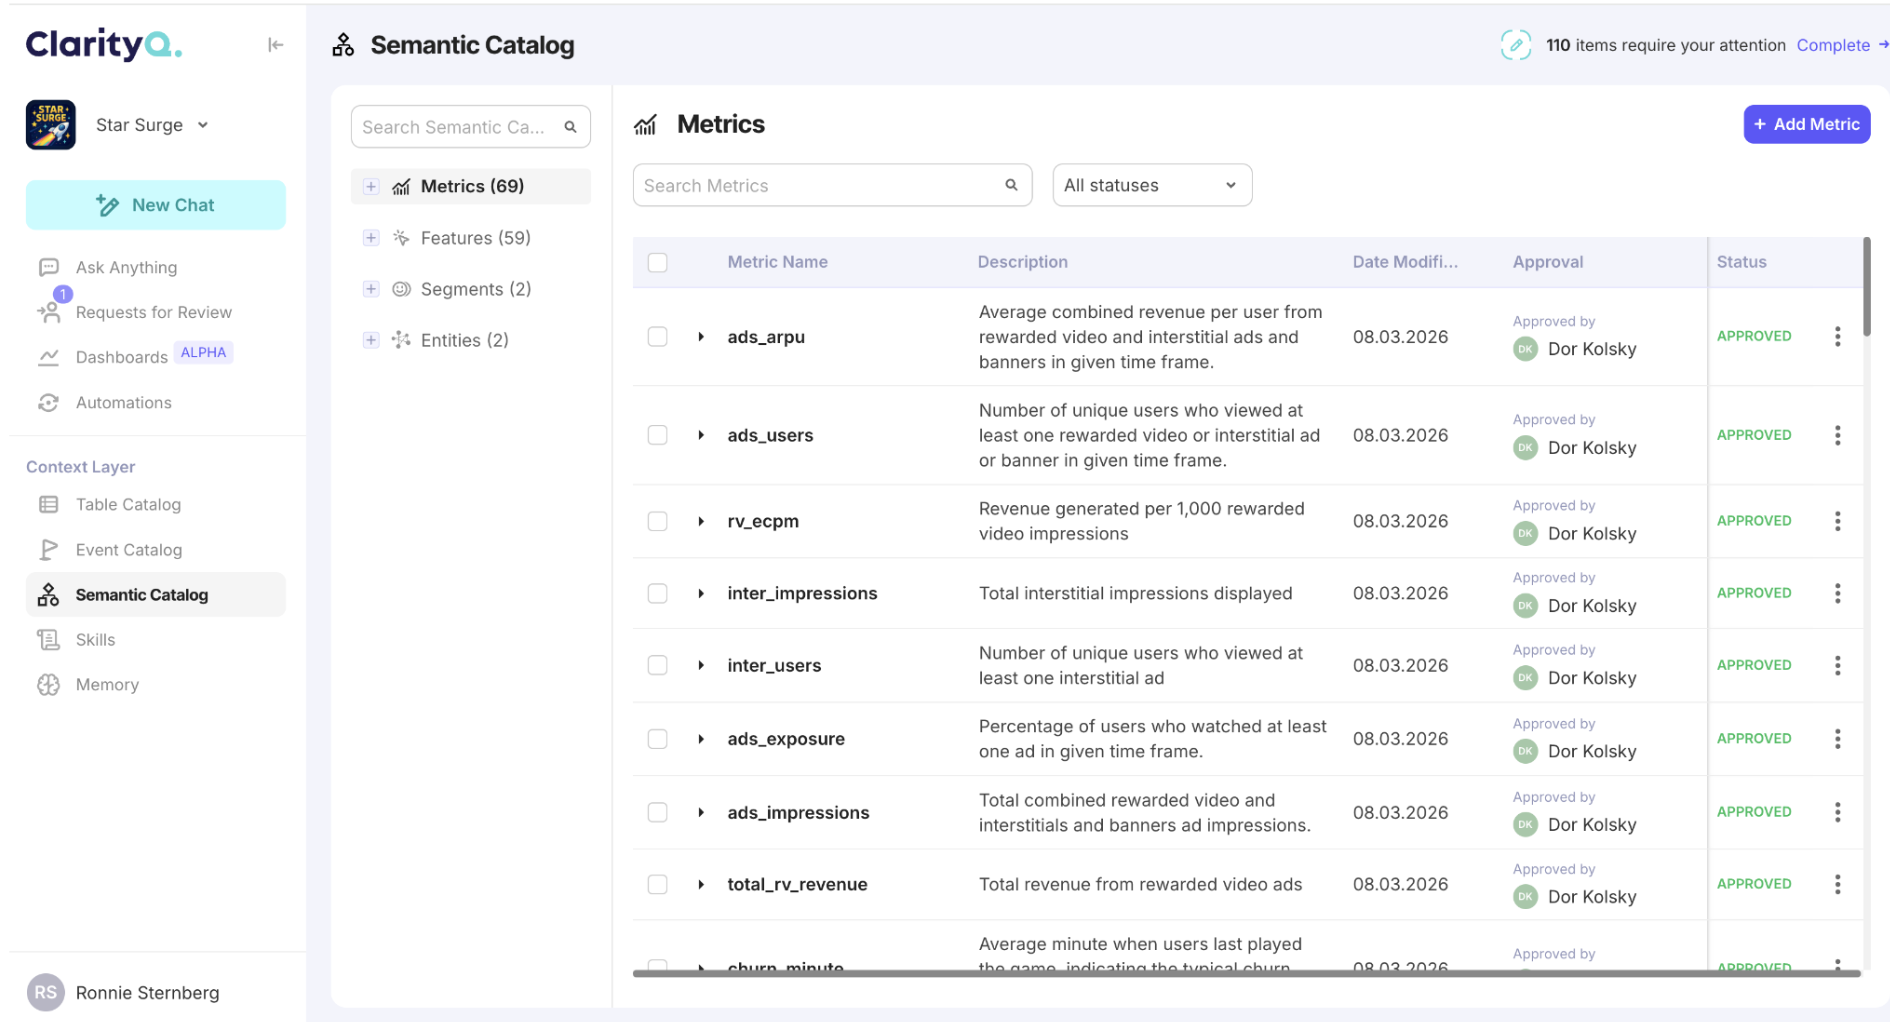Click the magnifier in Search Semantic Catalog
The height and width of the screenshot is (1022, 1890).
pos(570,127)
